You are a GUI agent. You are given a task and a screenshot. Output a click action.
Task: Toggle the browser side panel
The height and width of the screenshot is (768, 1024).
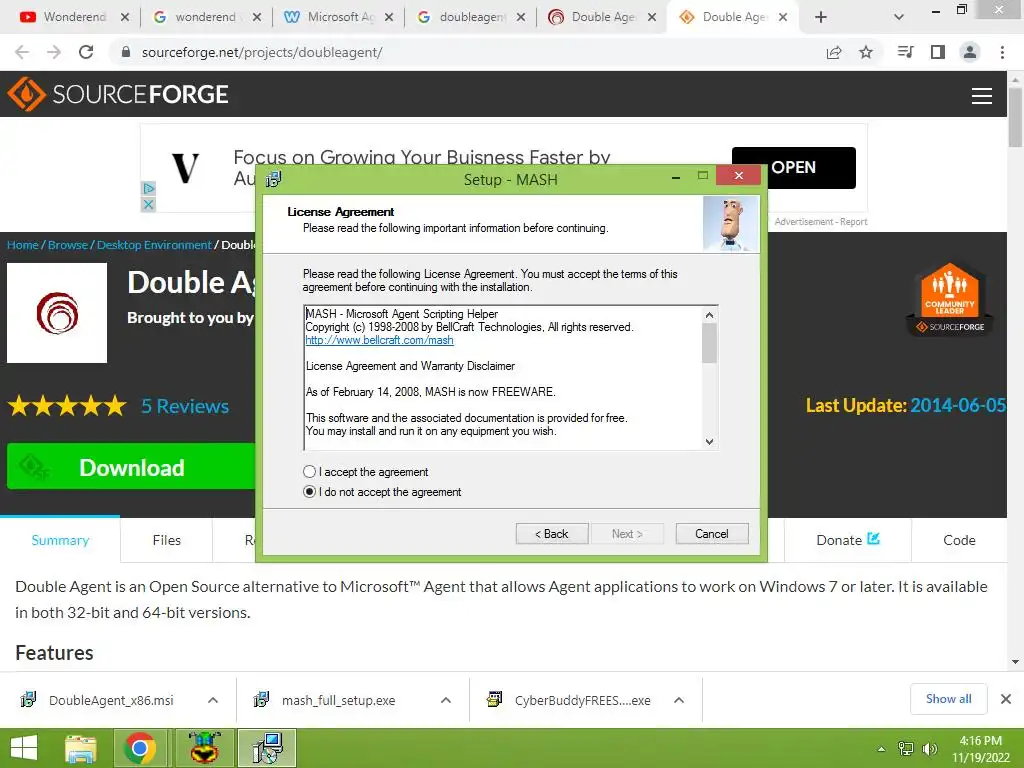click(x=938, y=52)
